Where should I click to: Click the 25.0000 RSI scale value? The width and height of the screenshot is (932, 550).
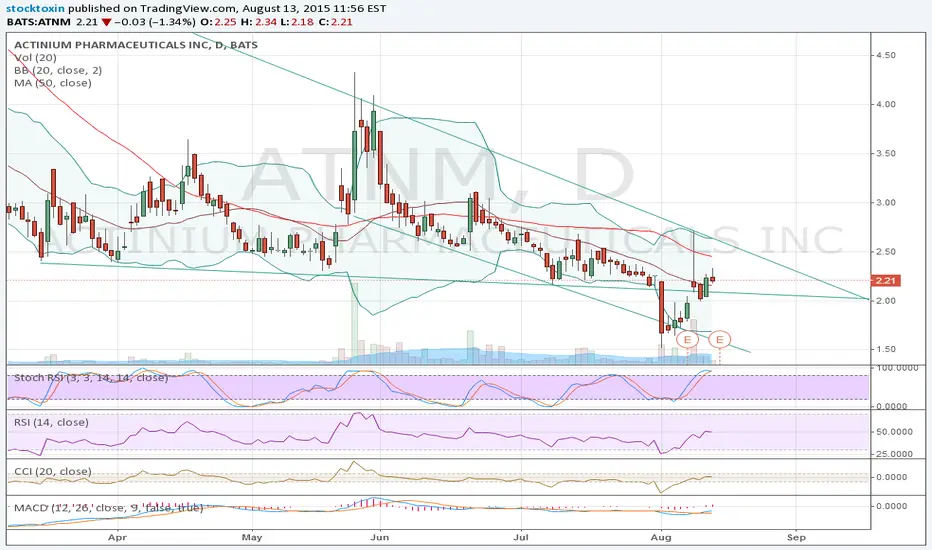coord(895,454)
